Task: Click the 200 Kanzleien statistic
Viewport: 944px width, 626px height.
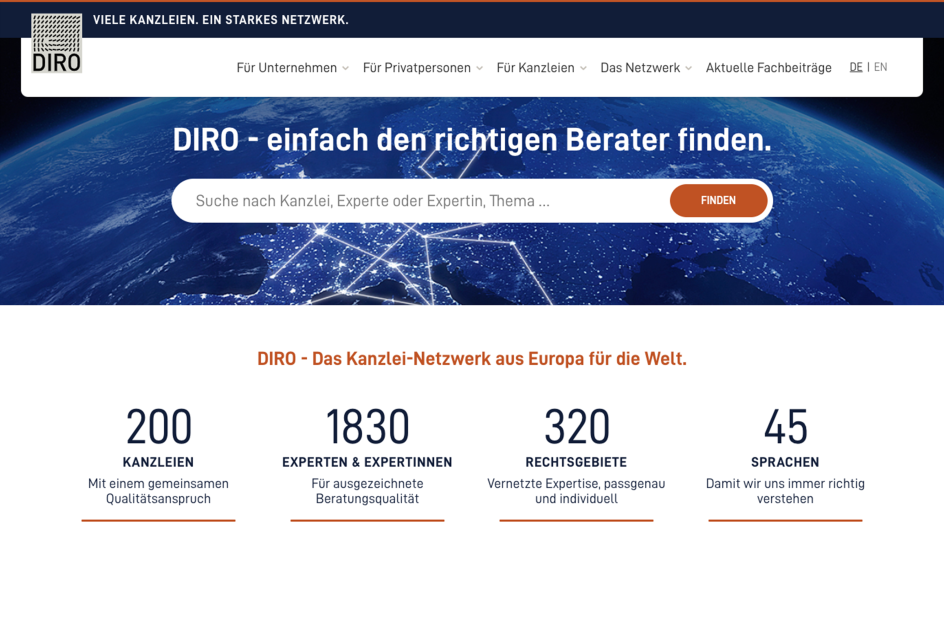Action: pos(158,428)
